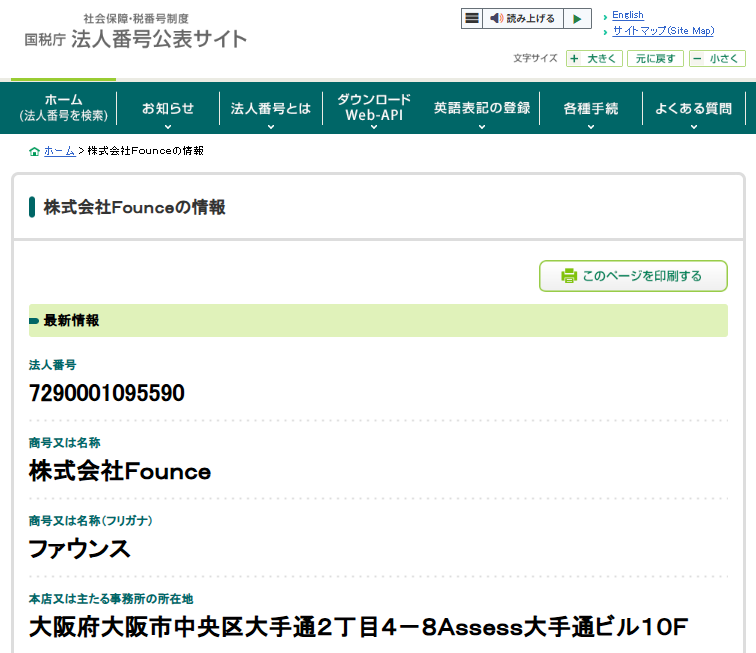756x653 pixels.
Task: Expand the chevron under お知らせ
Action: coord(168,127)
